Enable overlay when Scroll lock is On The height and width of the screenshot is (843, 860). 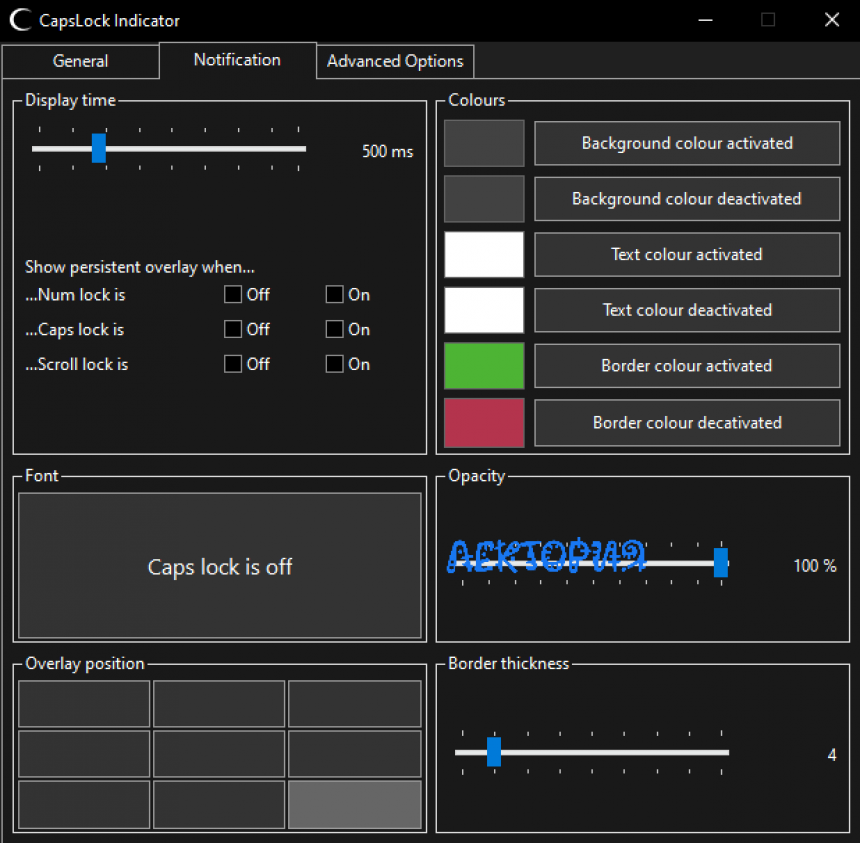pyautogui.click(x=334, y=364)
